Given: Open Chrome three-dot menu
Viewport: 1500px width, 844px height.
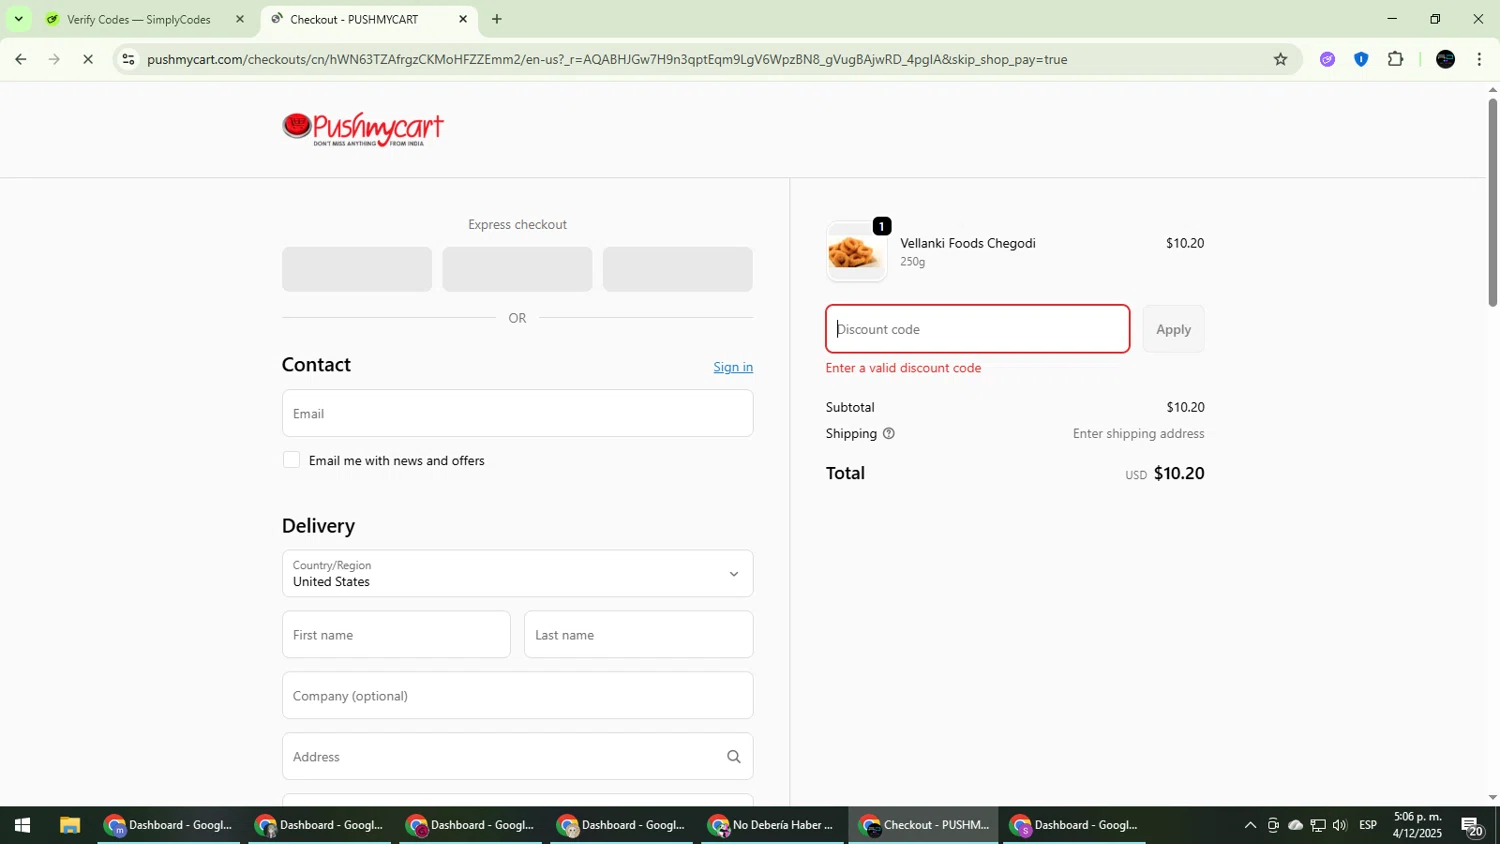Looking at the screenshot, I should (x=1479, y=60).
